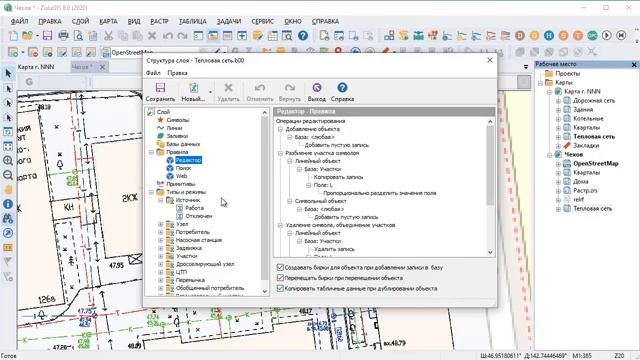Viewport: 640px width, 360px height.
Task: Collapse the Правила folder in layer tree
Action: 151,152
